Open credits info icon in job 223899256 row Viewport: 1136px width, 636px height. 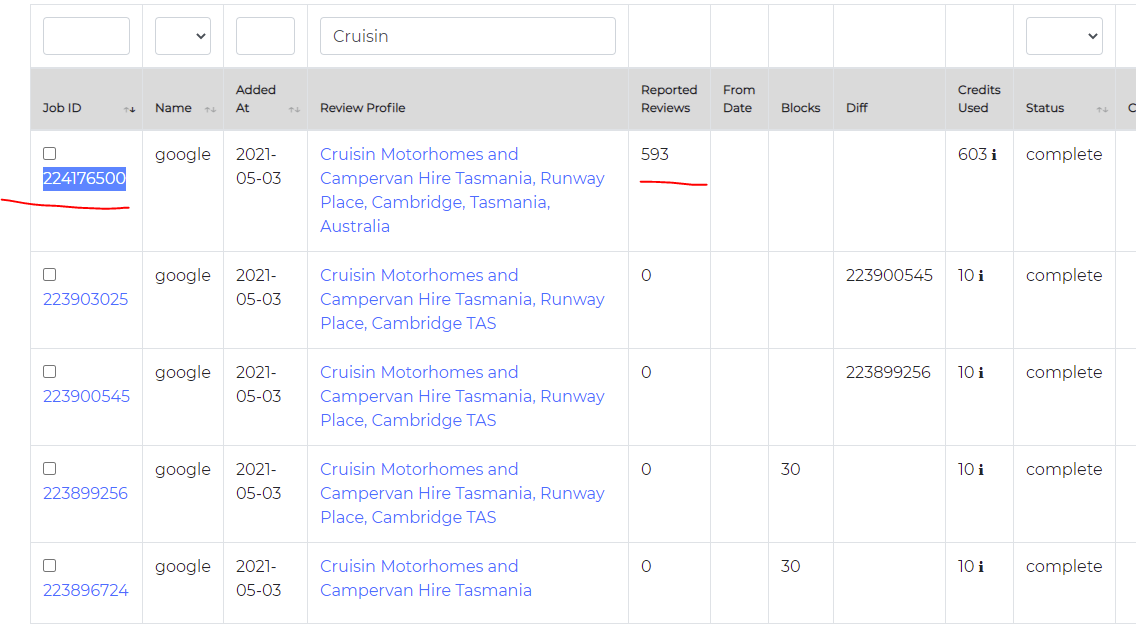(x=981, y=469)
